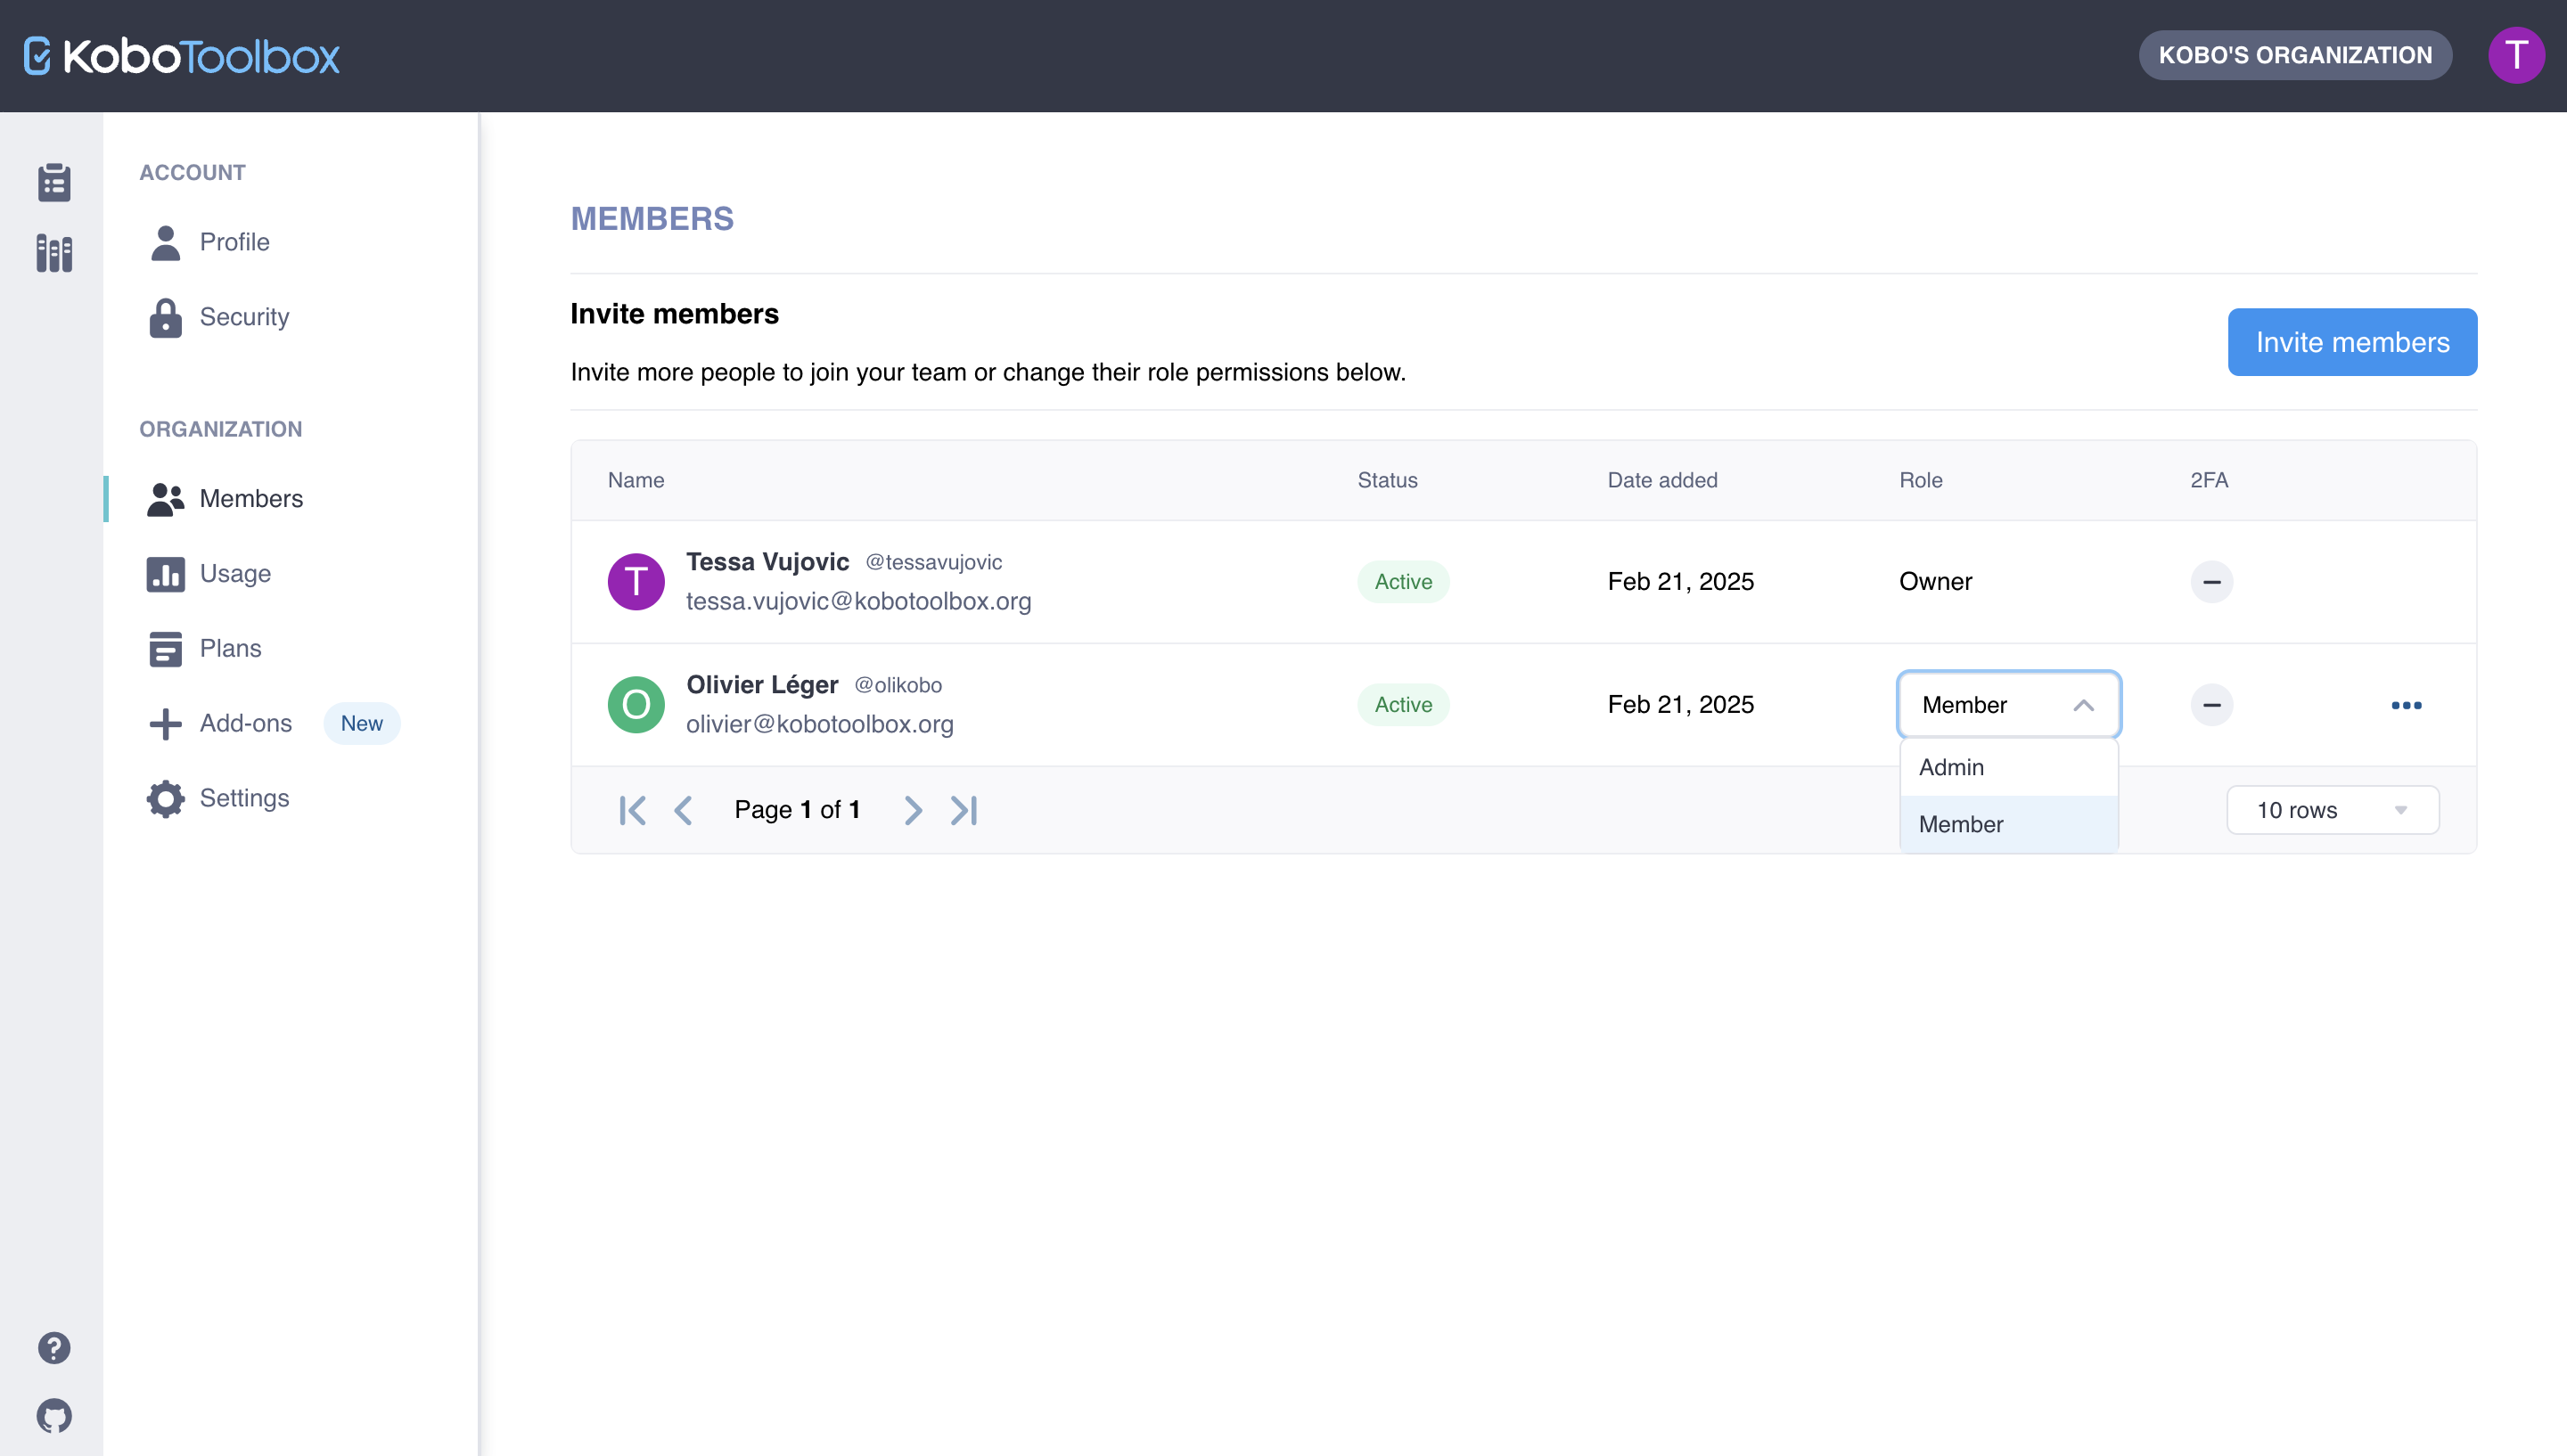Open the projects list sidebar icon
Viewport: 2567px width, 1456px height.
tap(54, 182)
